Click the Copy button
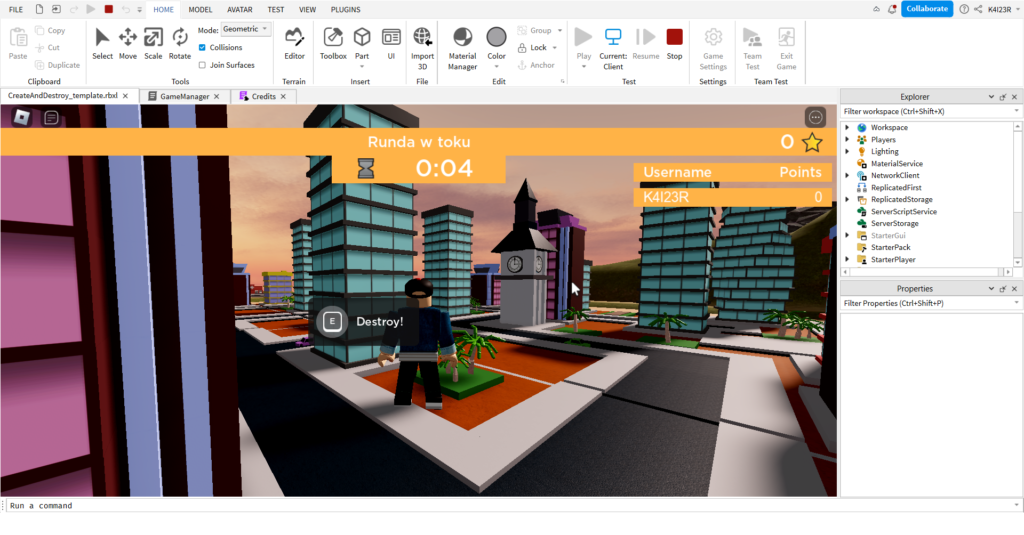 point(50,30)
